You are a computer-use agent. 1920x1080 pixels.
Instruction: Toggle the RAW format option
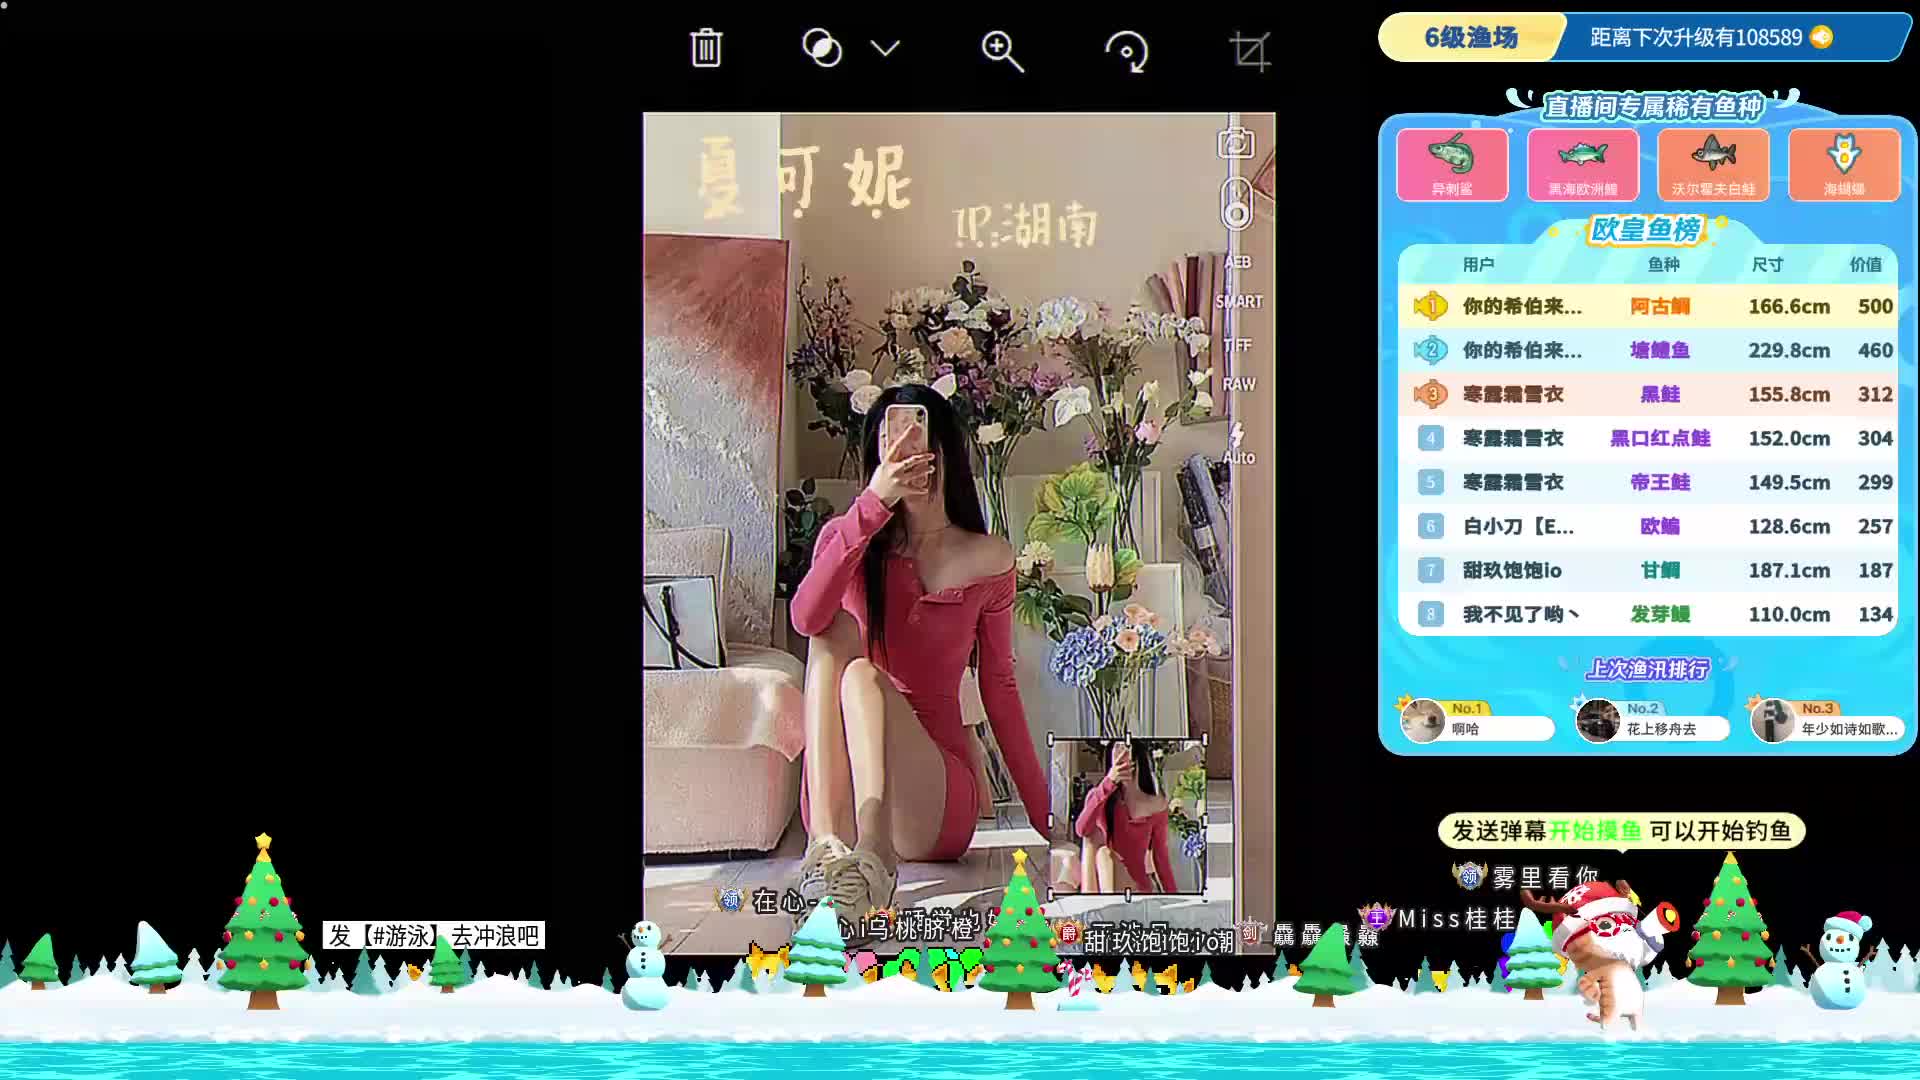click(1238, 384)
